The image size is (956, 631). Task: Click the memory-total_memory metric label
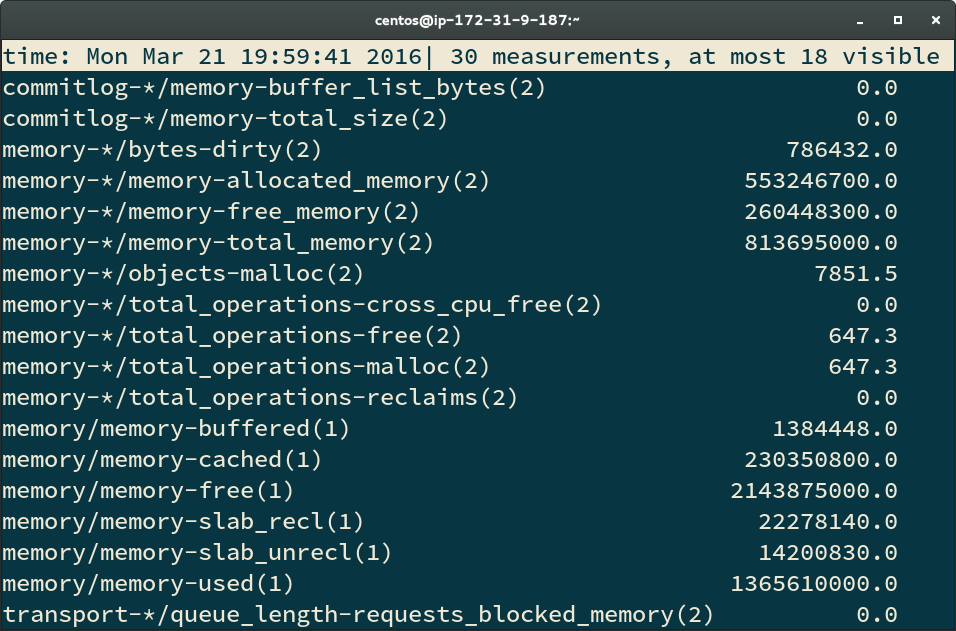(x=218, y=243)
